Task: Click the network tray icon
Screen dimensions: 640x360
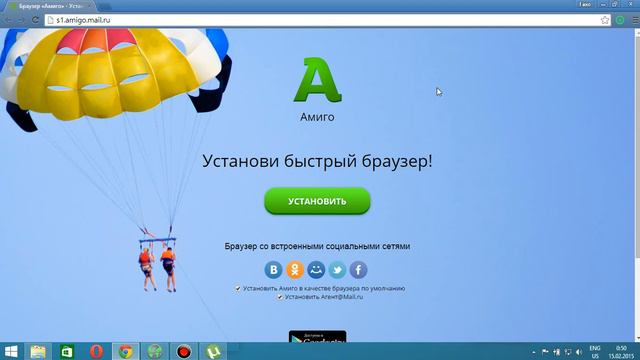Action: [568, 352]
